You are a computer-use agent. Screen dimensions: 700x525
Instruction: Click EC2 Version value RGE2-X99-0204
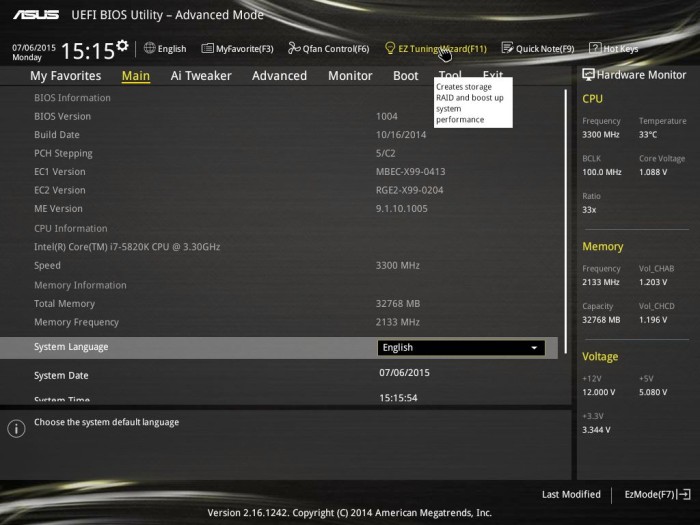coord(410,190)
